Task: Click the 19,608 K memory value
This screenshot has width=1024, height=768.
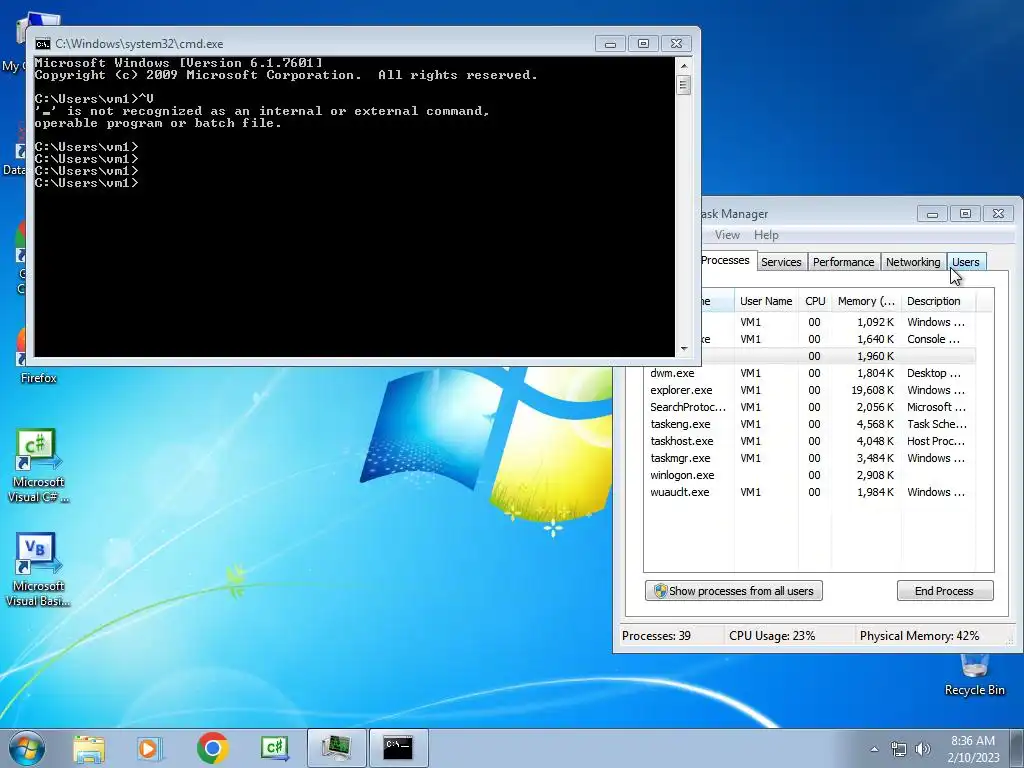Action: pos(872,390)
